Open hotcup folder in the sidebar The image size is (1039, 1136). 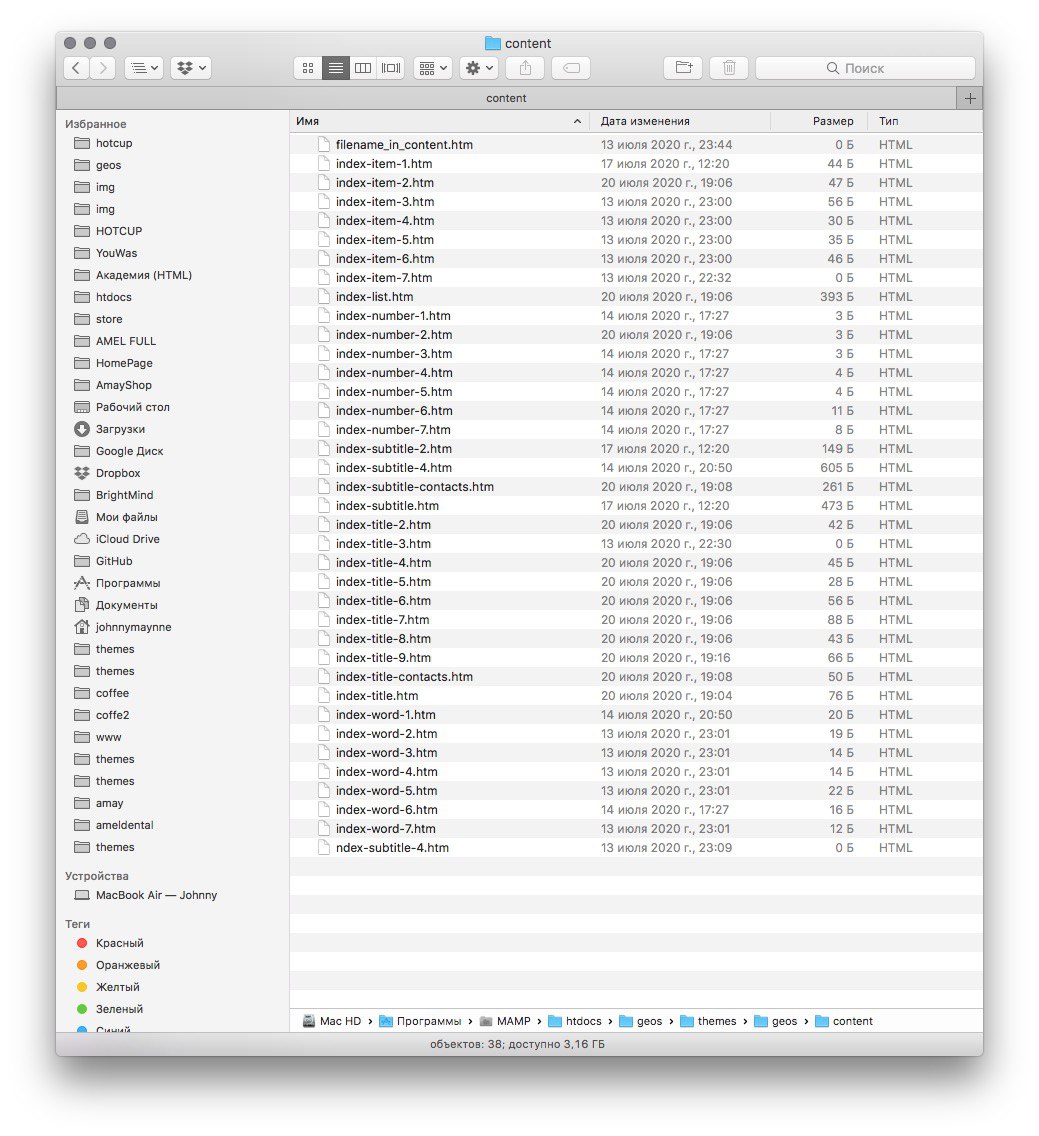tap(114, 143)
